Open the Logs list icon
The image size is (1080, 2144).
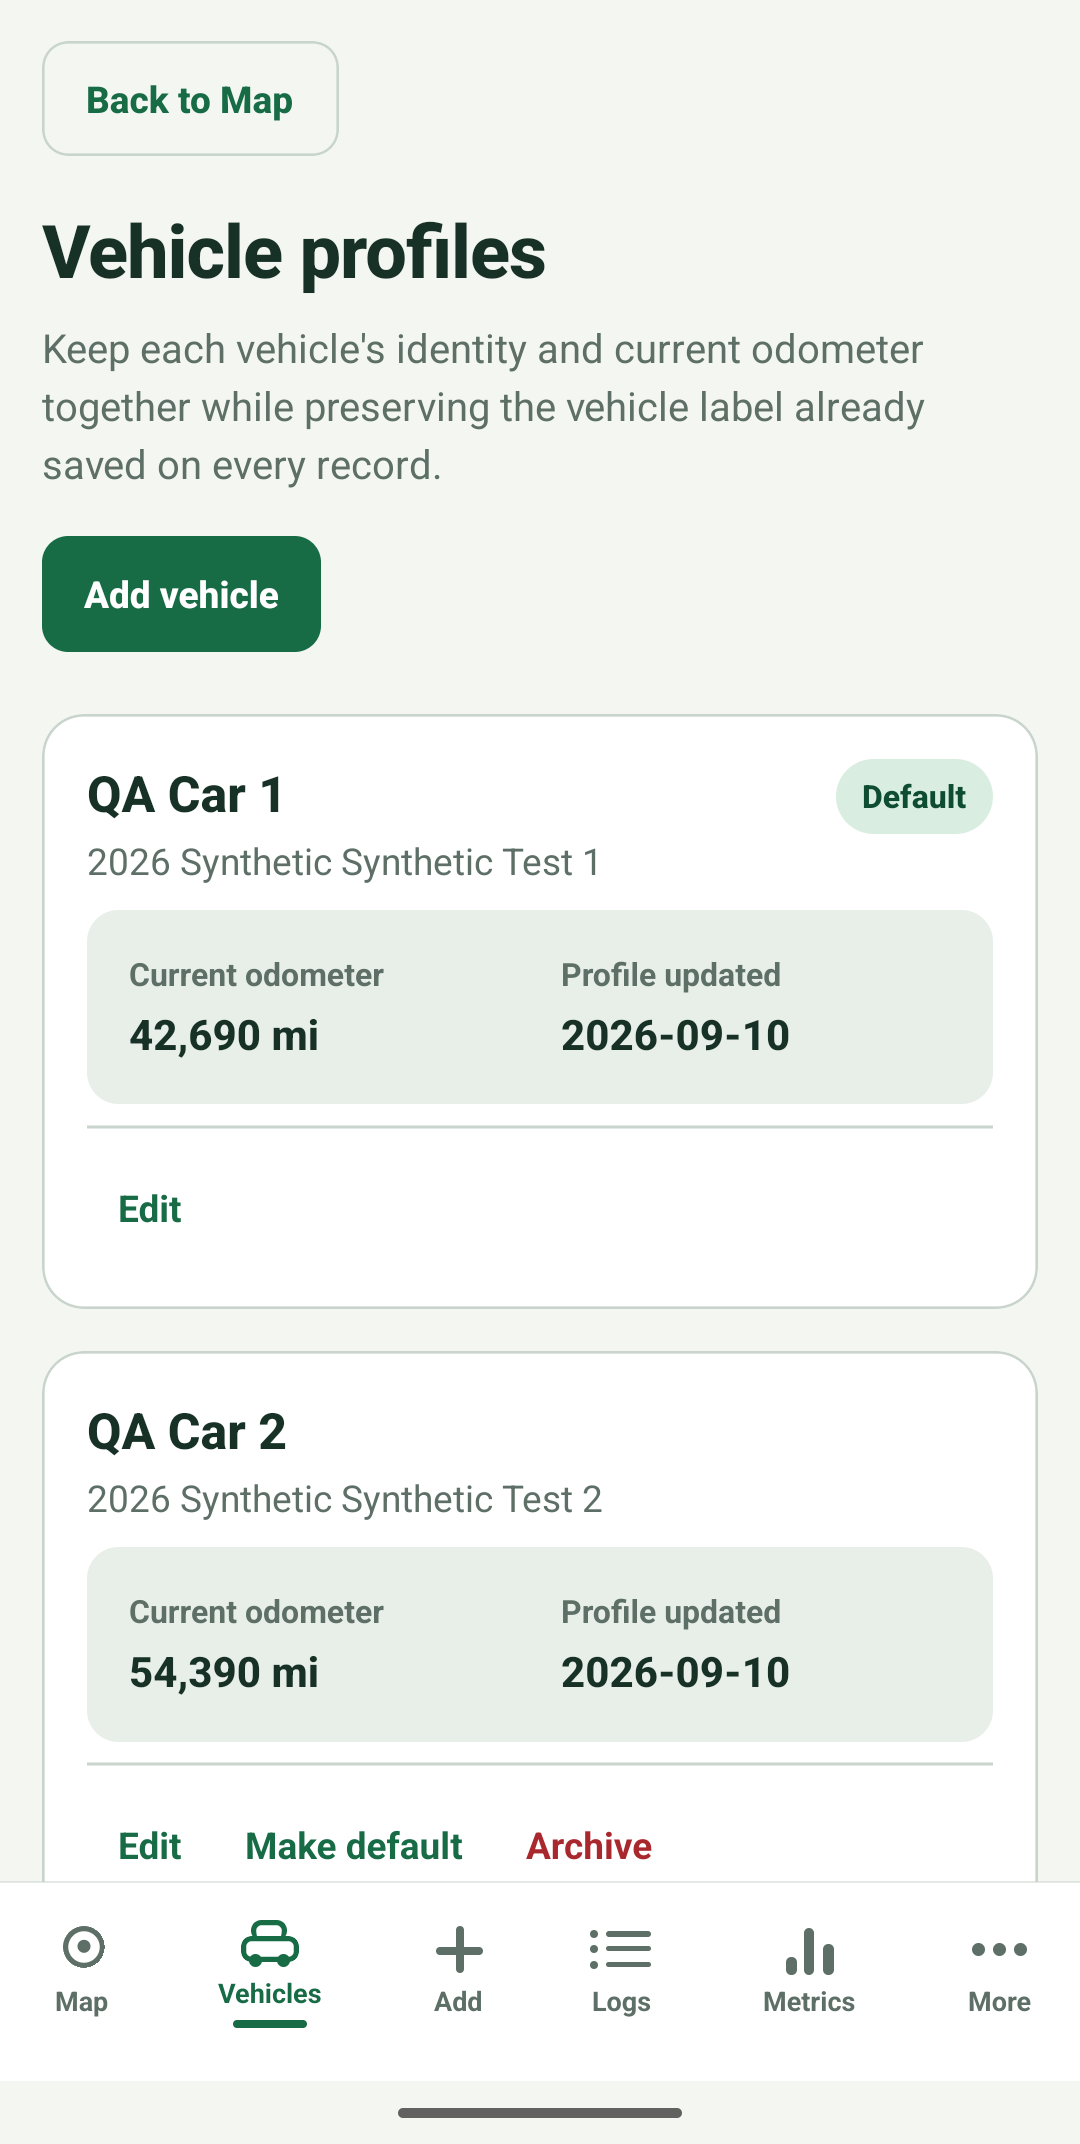[621, 1949]
